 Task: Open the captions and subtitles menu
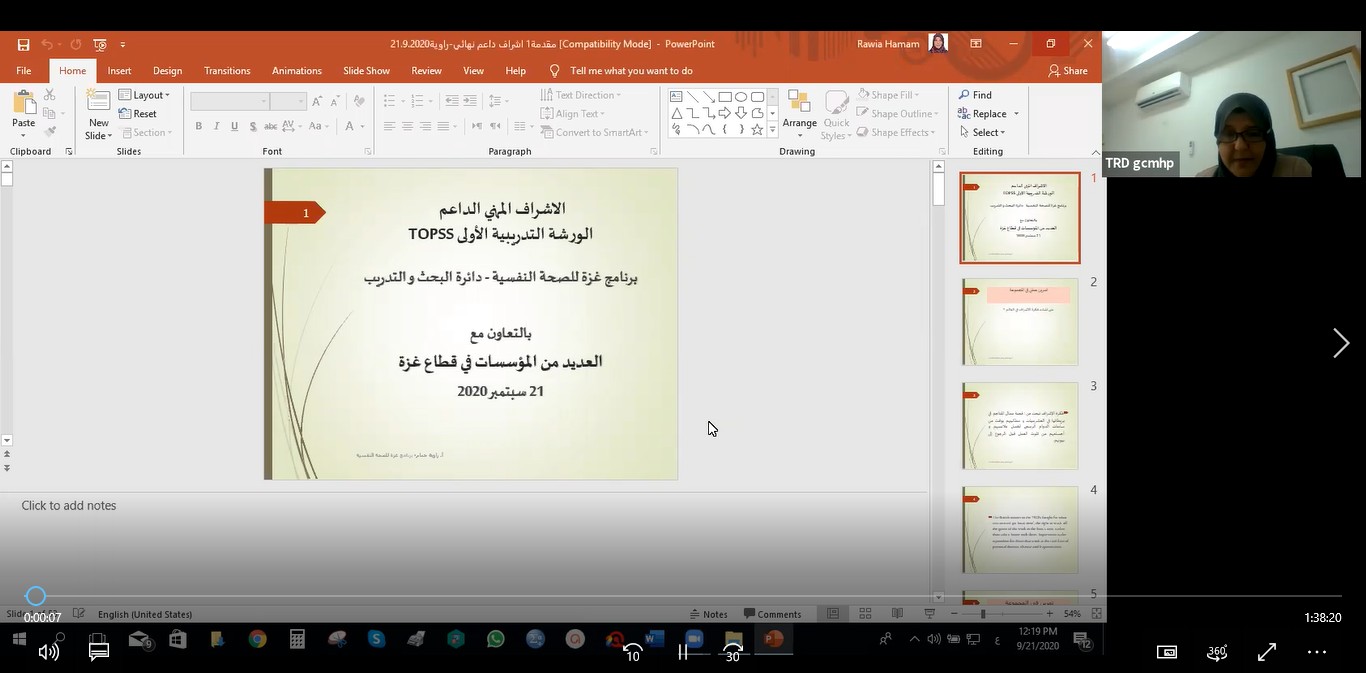[99, 652]
